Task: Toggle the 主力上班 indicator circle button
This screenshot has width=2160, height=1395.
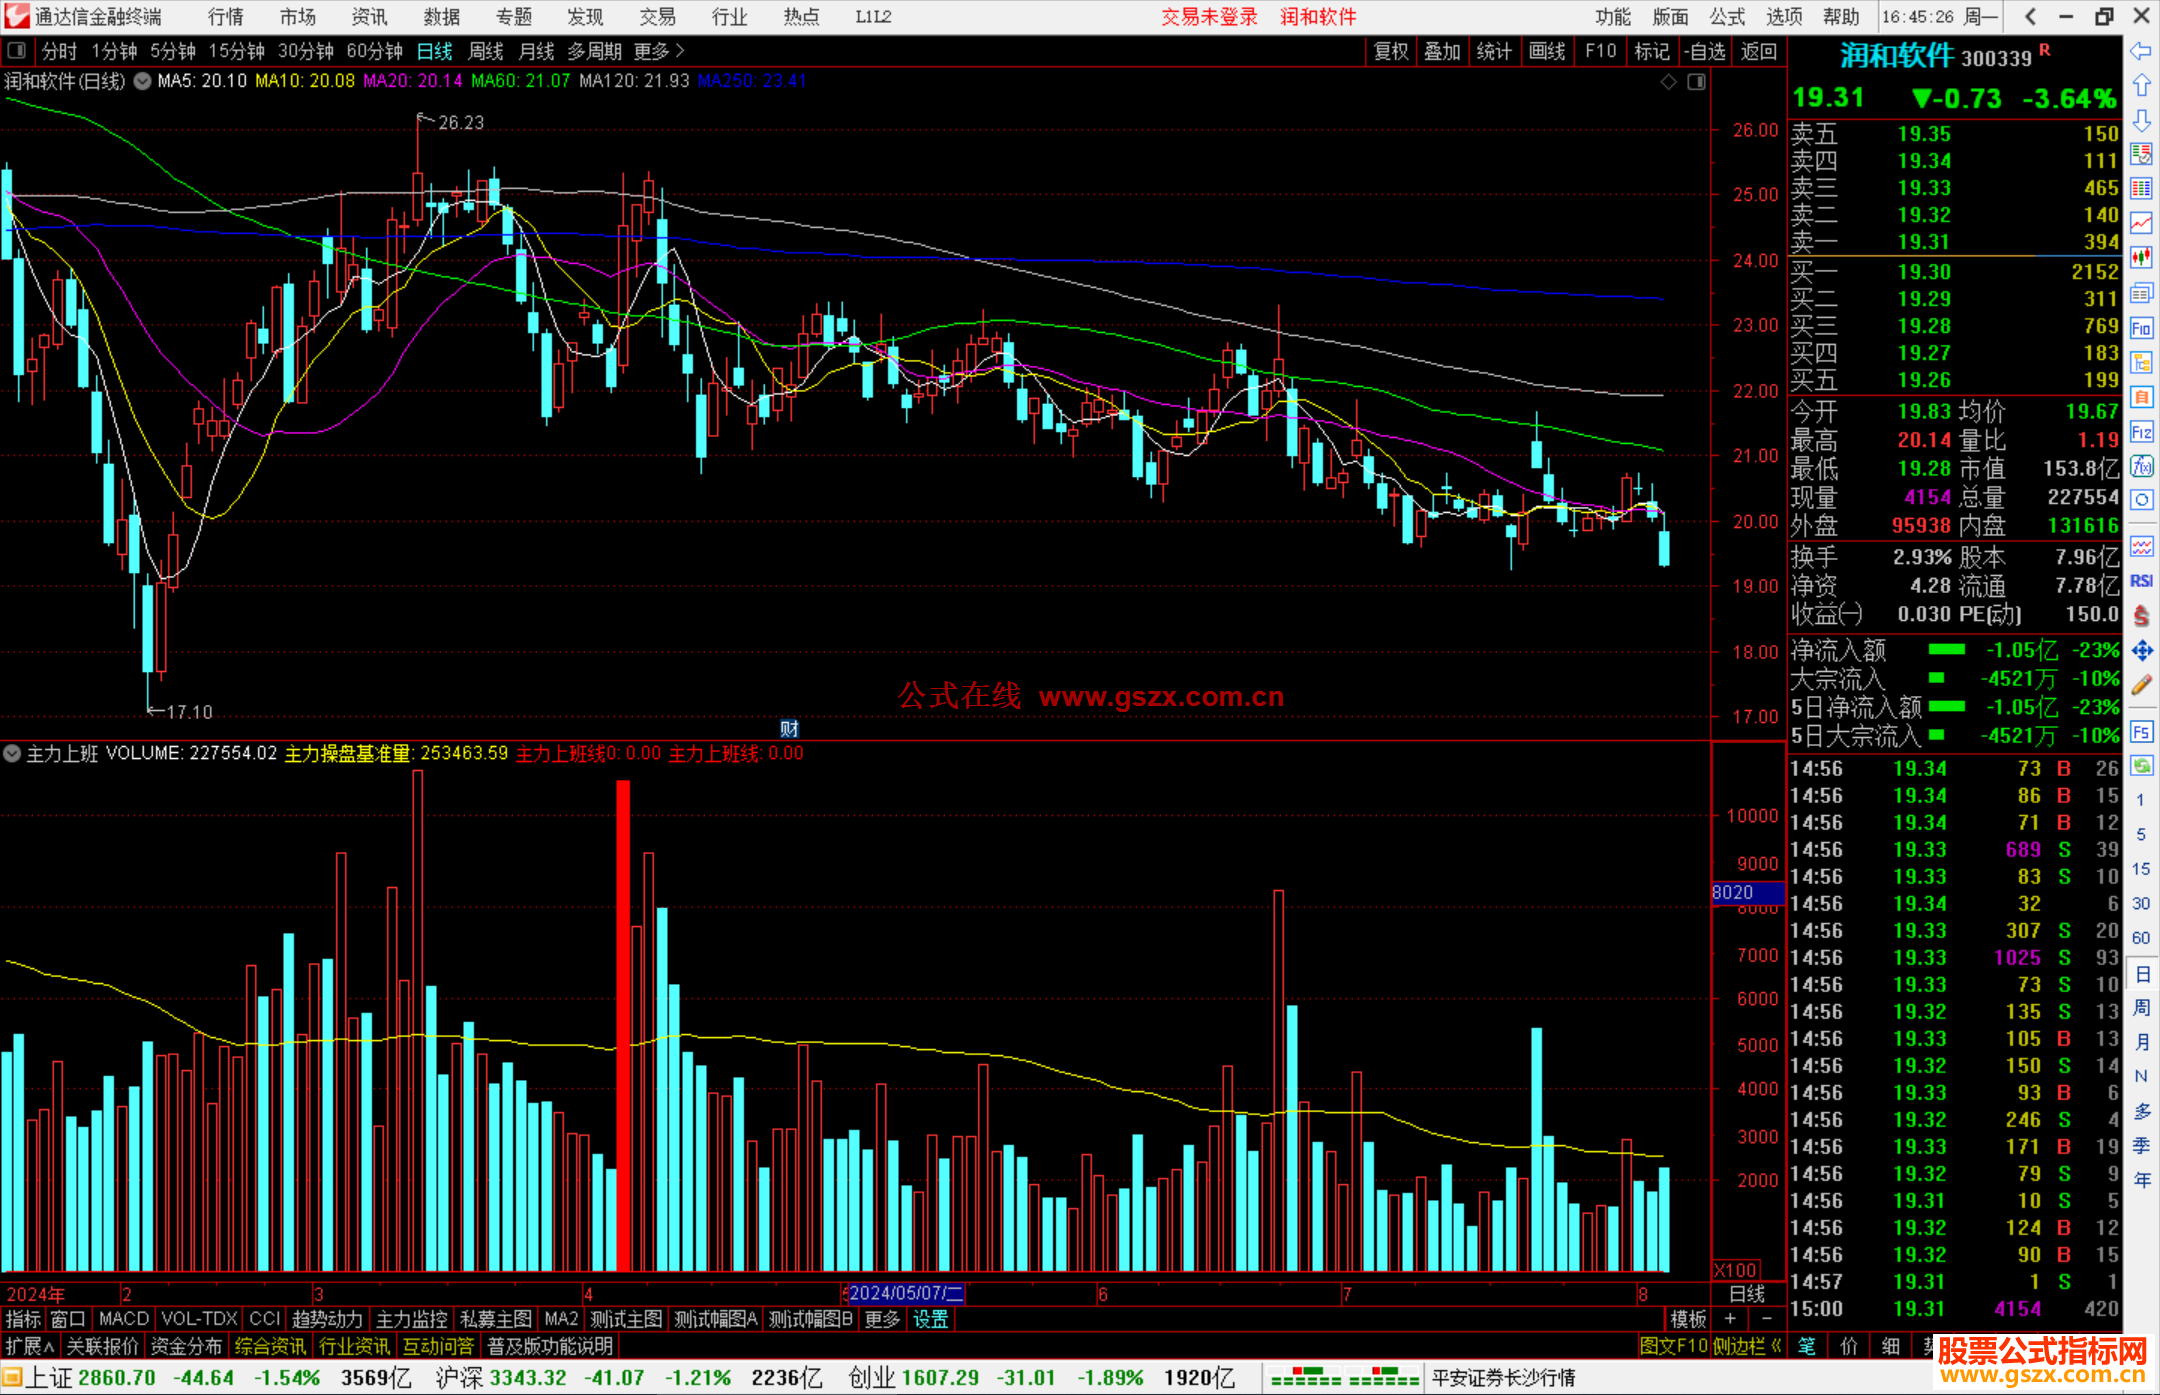Action: point(12,753)
